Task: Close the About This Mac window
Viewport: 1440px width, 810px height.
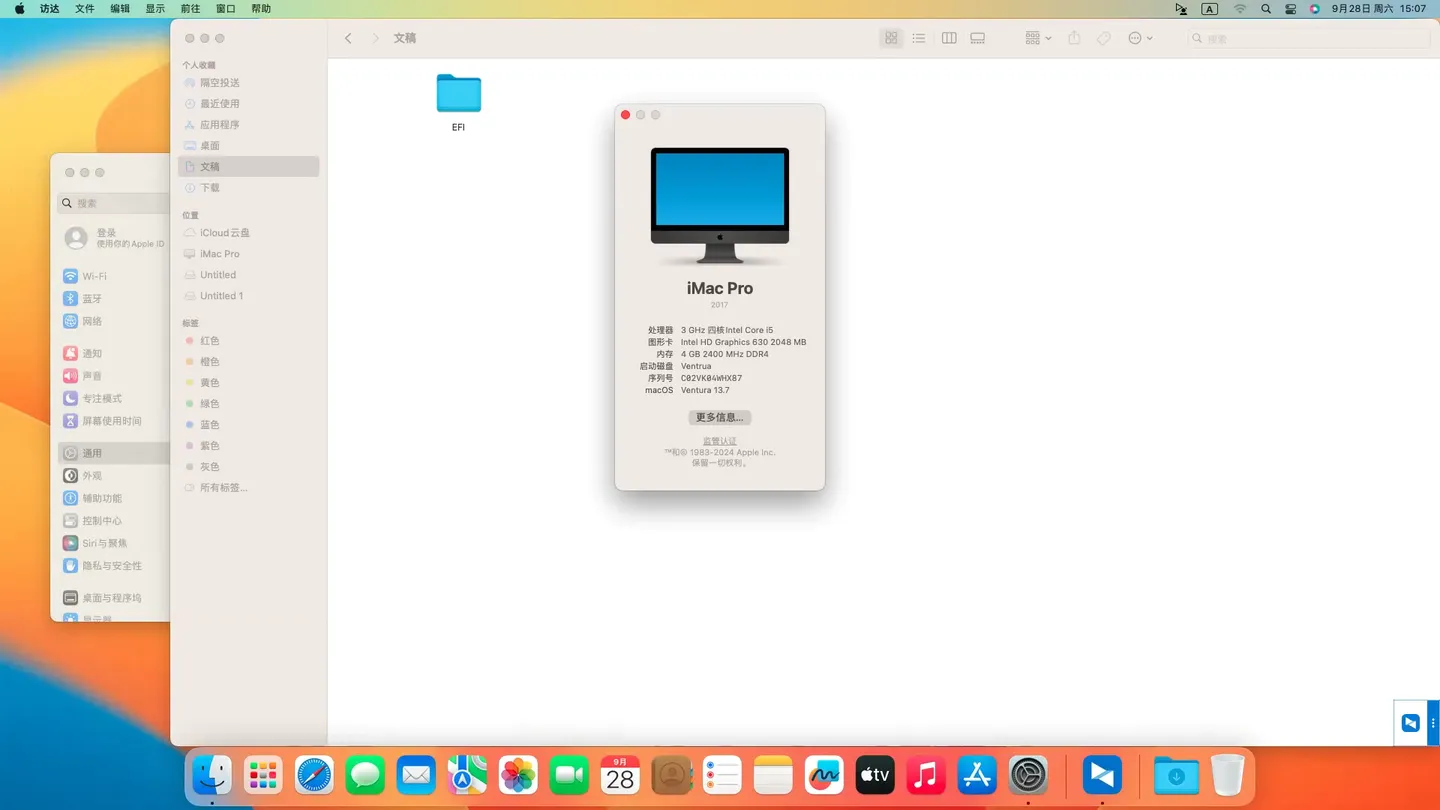Action: point(626,115)
